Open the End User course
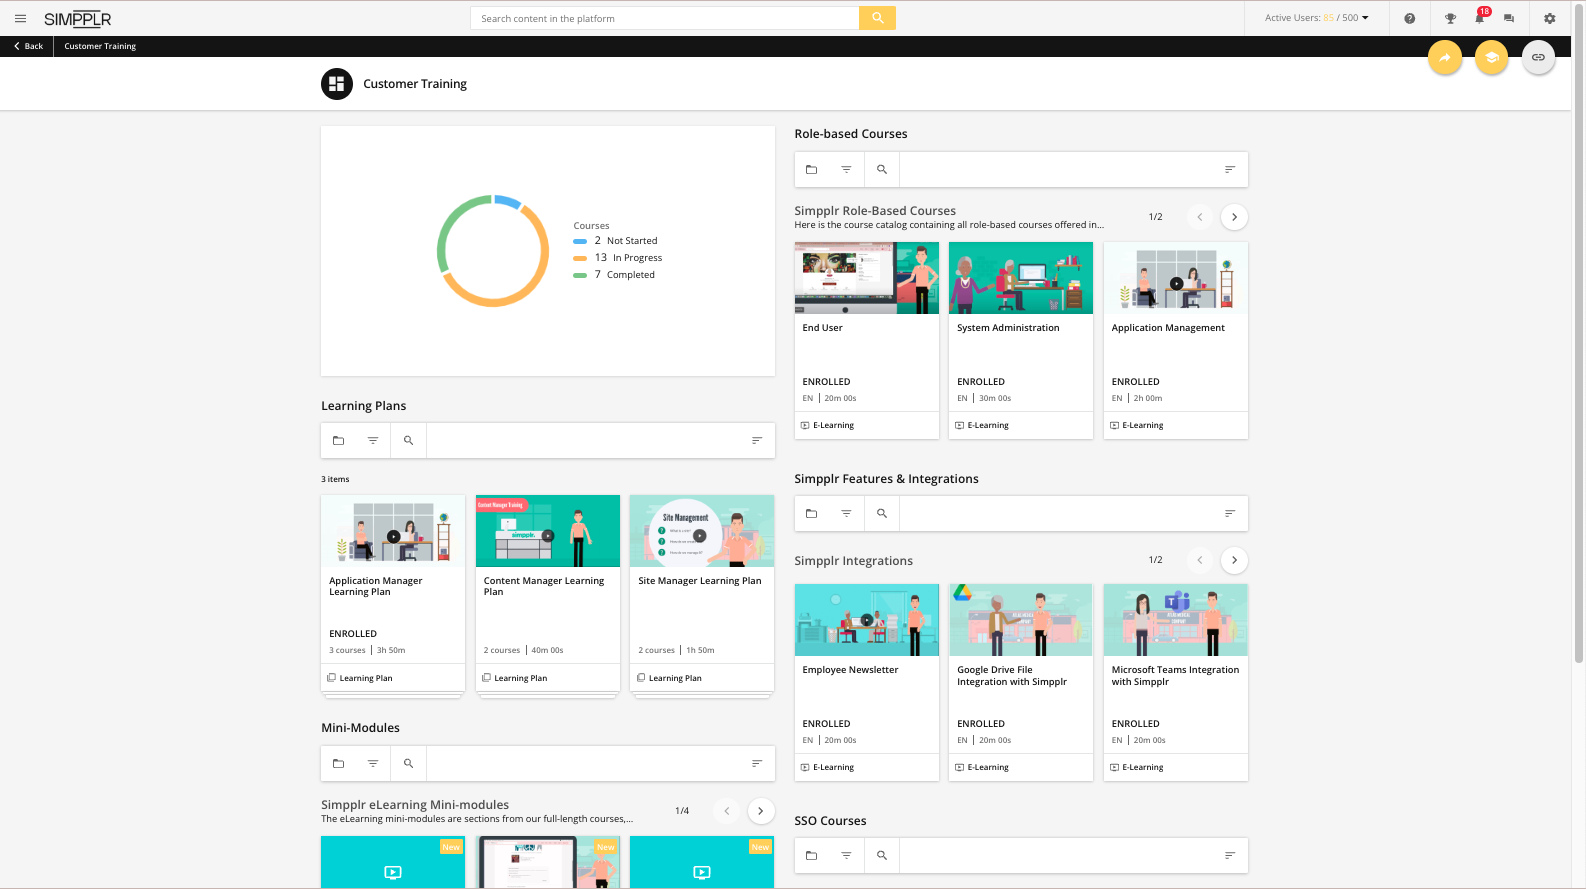The height and width of the screenshot is (889, 1586). 867,340
